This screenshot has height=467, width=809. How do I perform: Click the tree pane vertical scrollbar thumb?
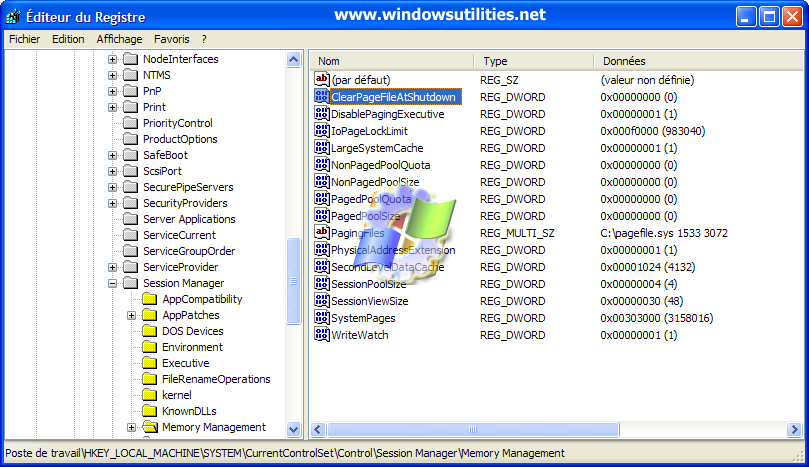[x=294, y=281]
